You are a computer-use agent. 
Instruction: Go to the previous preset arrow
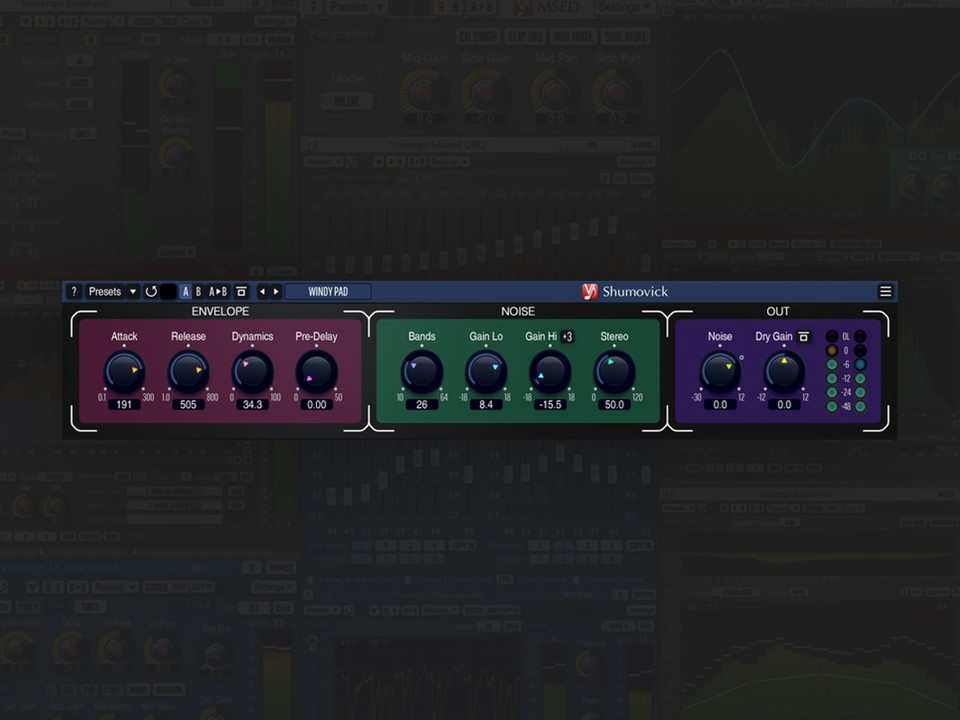[x=262, y=292]
